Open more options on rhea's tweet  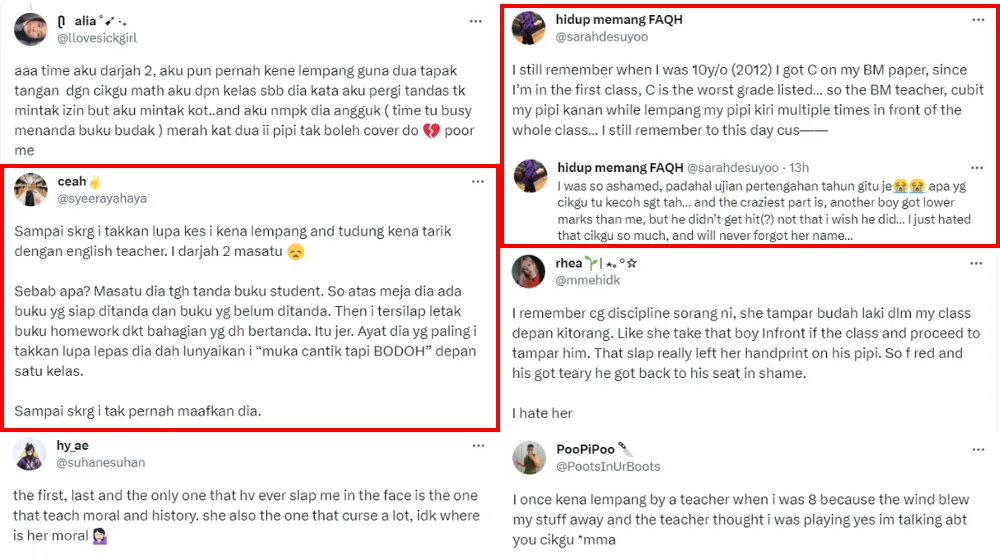(976, 263)
